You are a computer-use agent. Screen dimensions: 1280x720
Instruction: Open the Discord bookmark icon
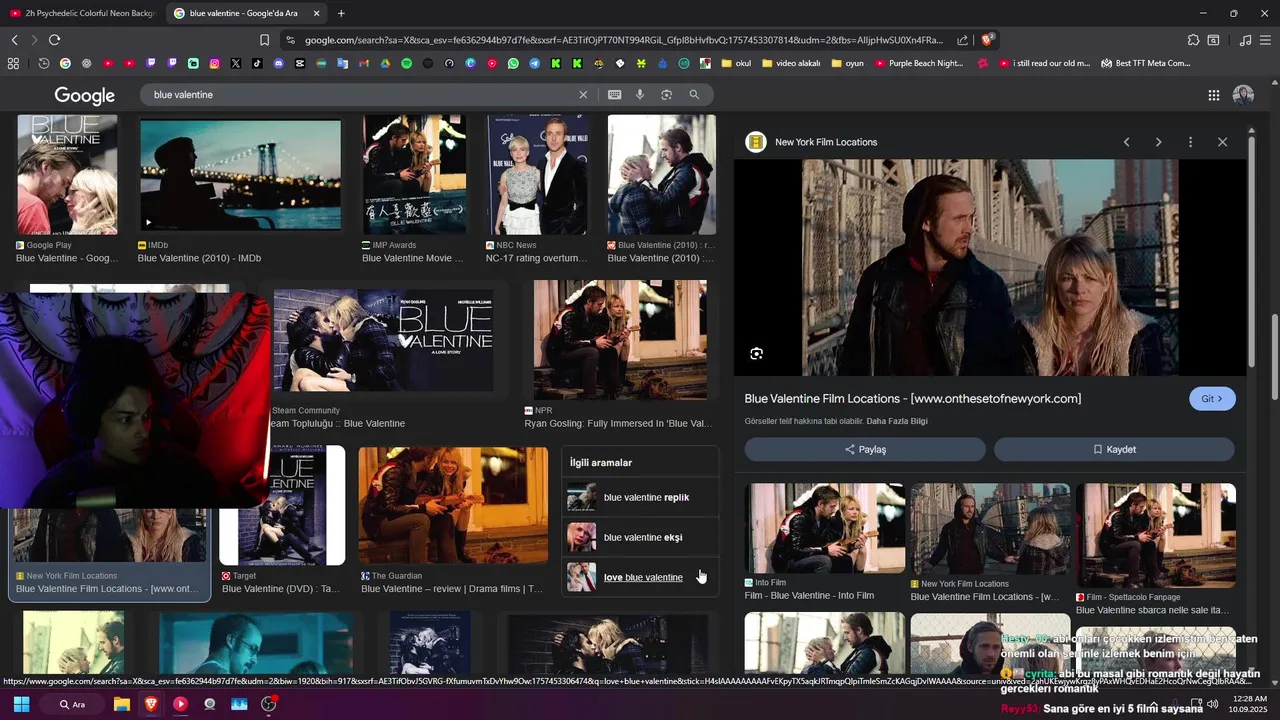click(x=279, y=63)
